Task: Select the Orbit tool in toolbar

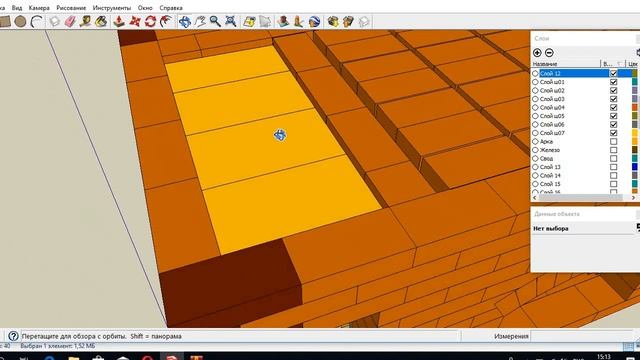Action: pos(184,21)
